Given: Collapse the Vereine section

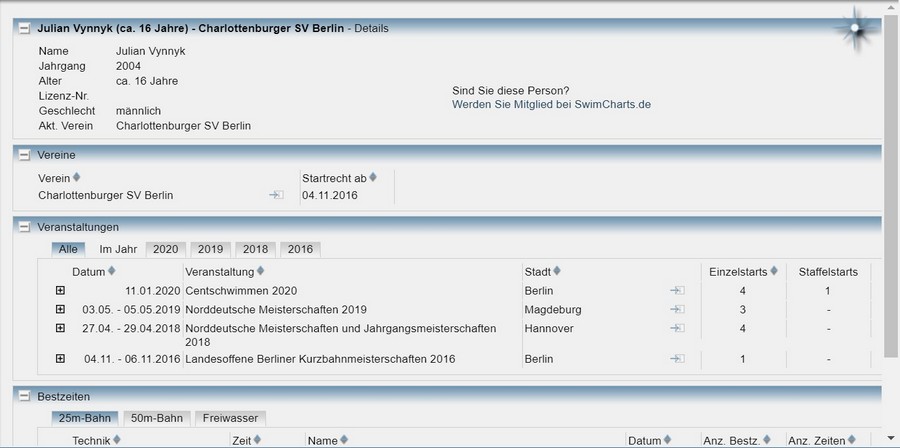Looking at the screenshot, I should [x=25, y=155].
